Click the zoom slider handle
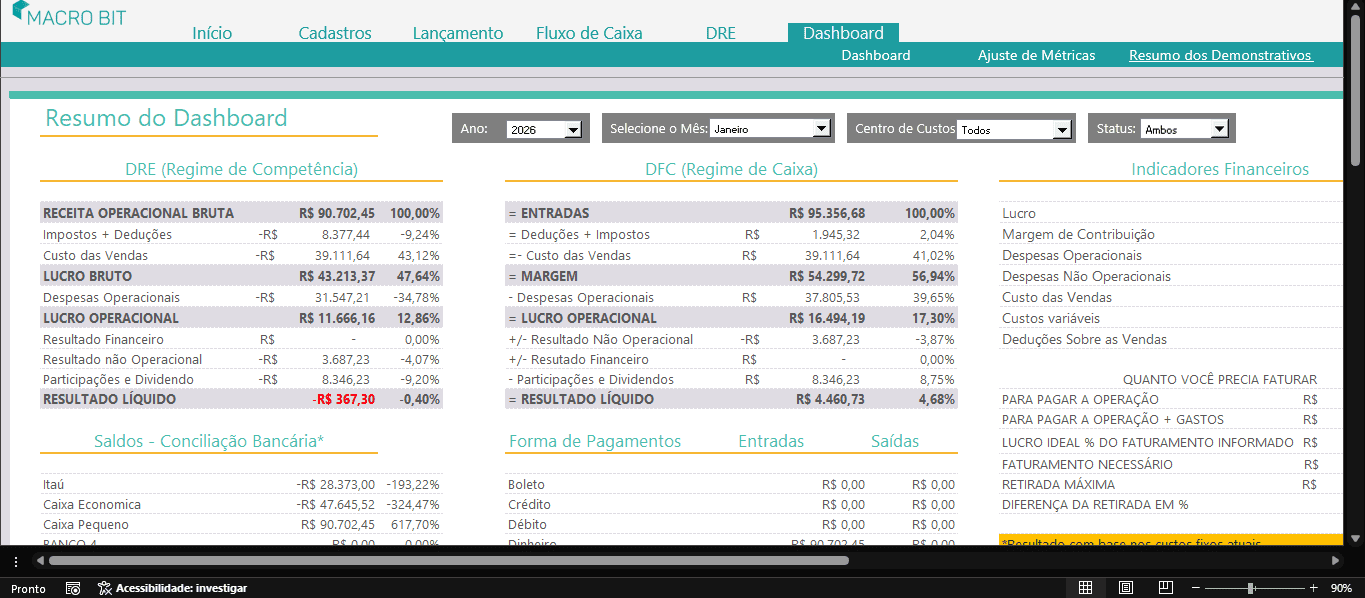The width and height of the screenshot is (1365, 598). tap(1250, 588)
